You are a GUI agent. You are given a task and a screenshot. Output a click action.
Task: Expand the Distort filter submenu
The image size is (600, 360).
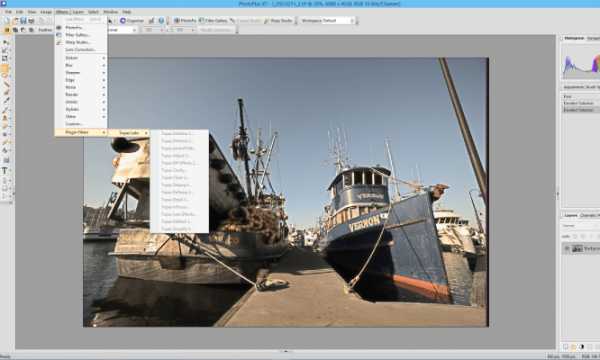(81, 58)
